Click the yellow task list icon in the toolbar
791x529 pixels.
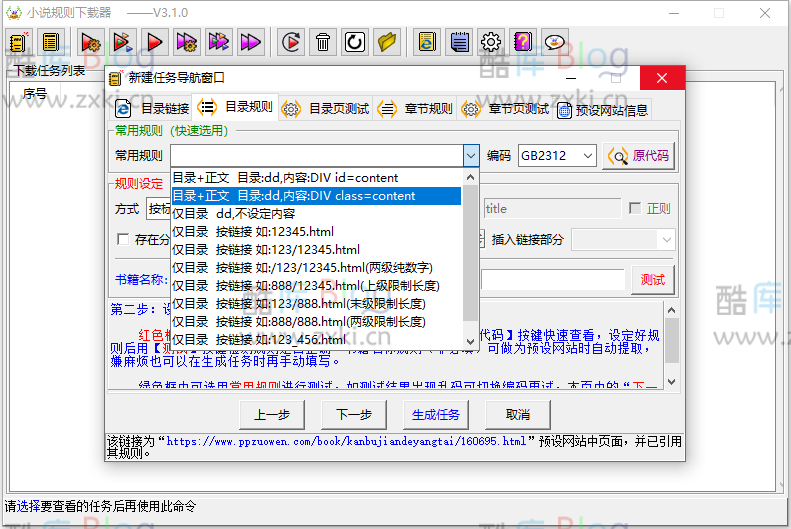pyautogui.click(x=50, y=42)
